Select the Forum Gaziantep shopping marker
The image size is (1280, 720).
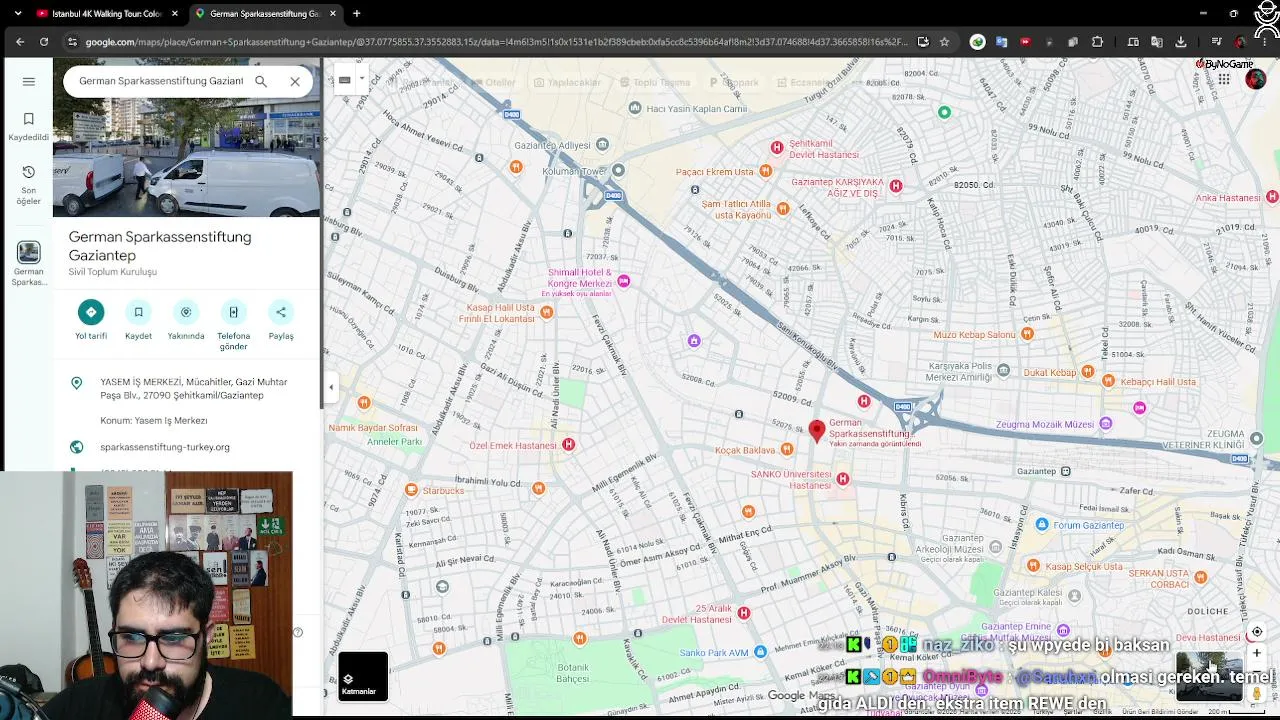[x=1042, y=525]
